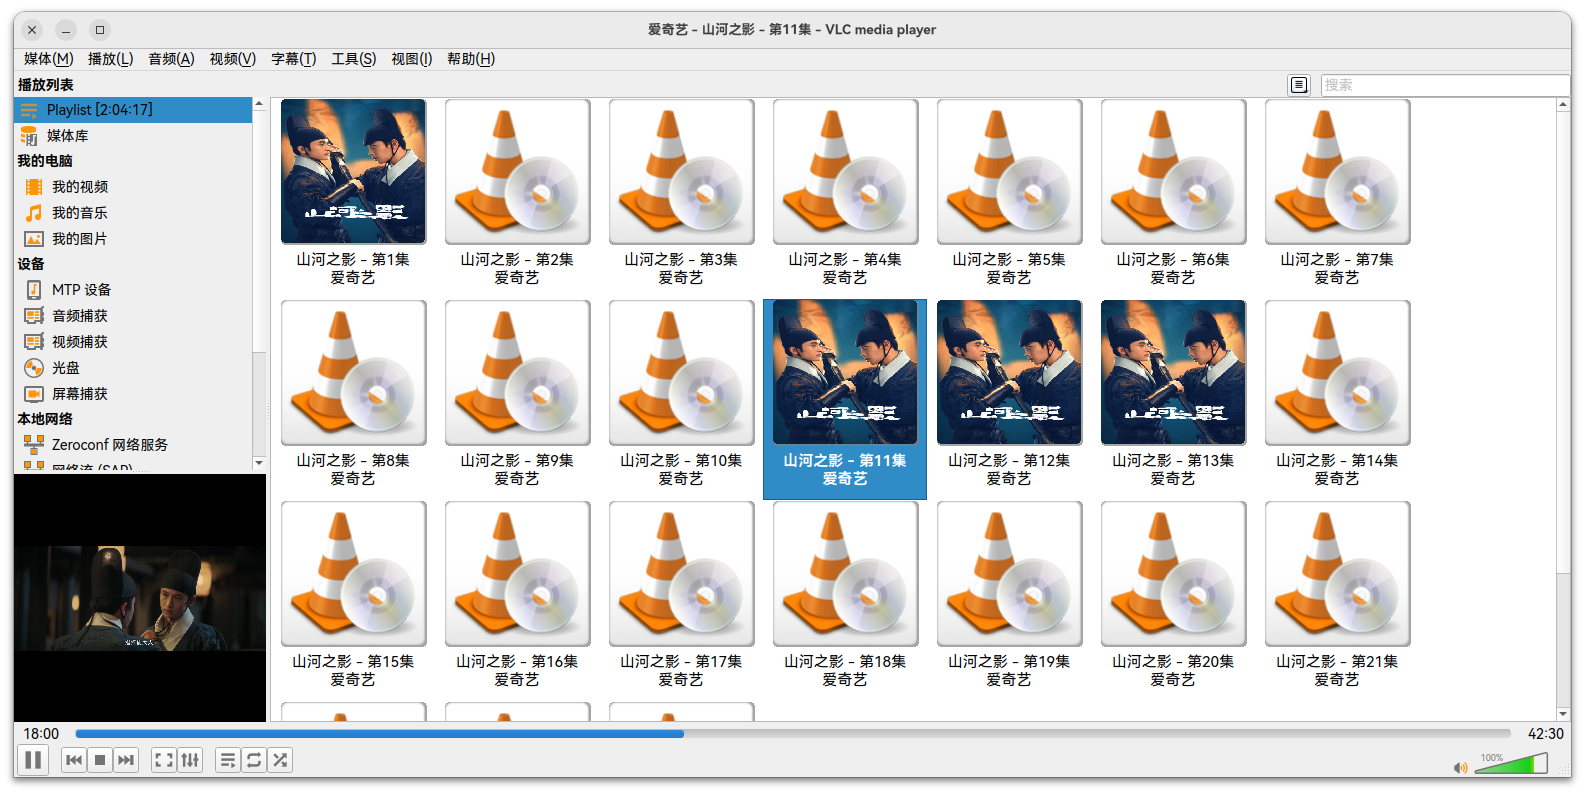Toggle the playlist view button

pos(228,760)
